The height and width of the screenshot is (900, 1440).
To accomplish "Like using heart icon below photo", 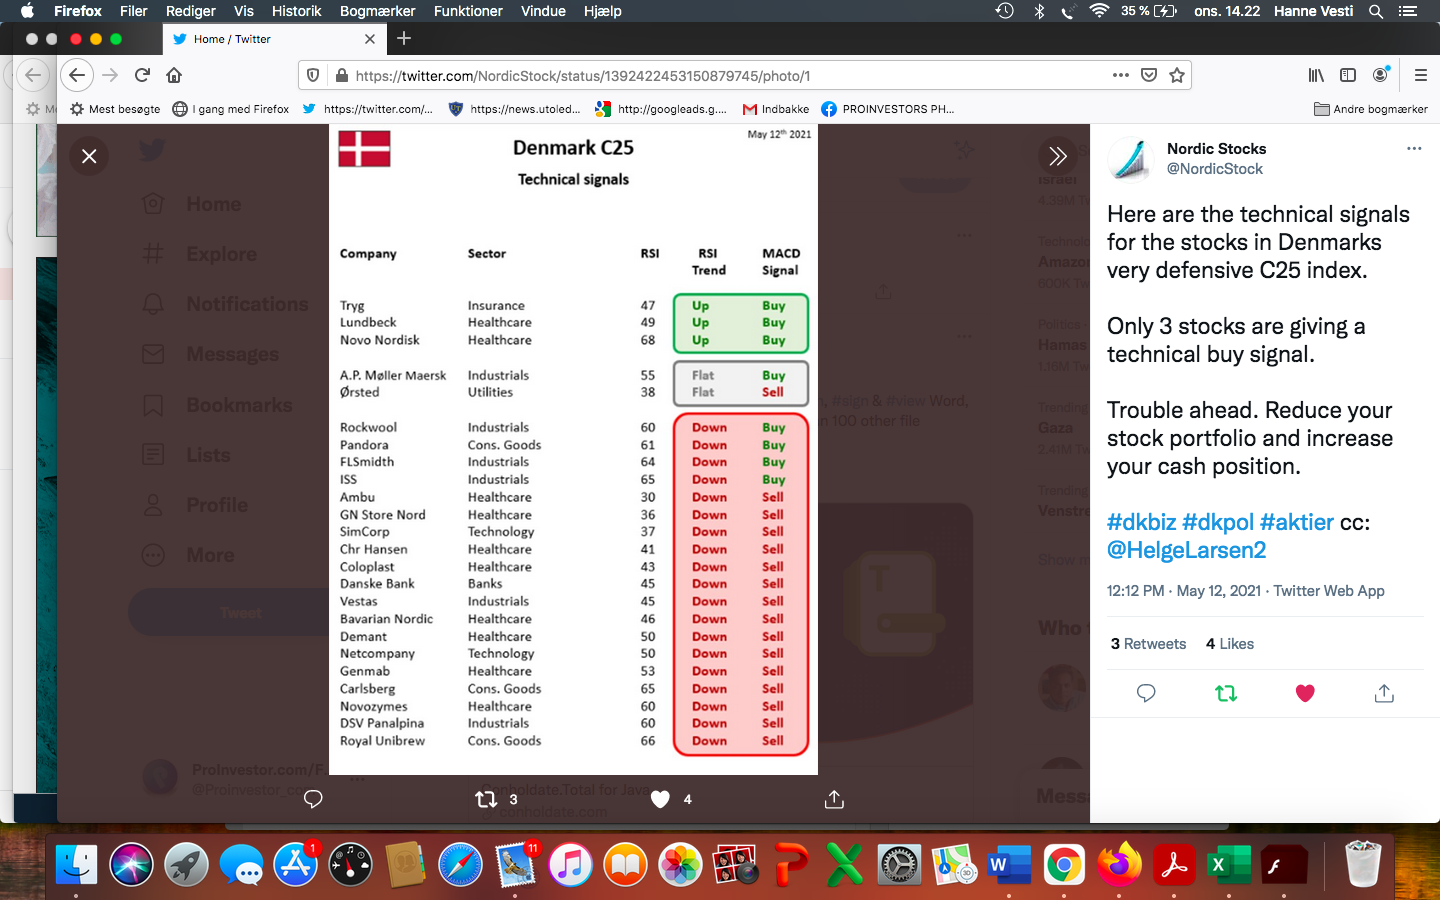I will pyautogui.click(x=660, y=799).
